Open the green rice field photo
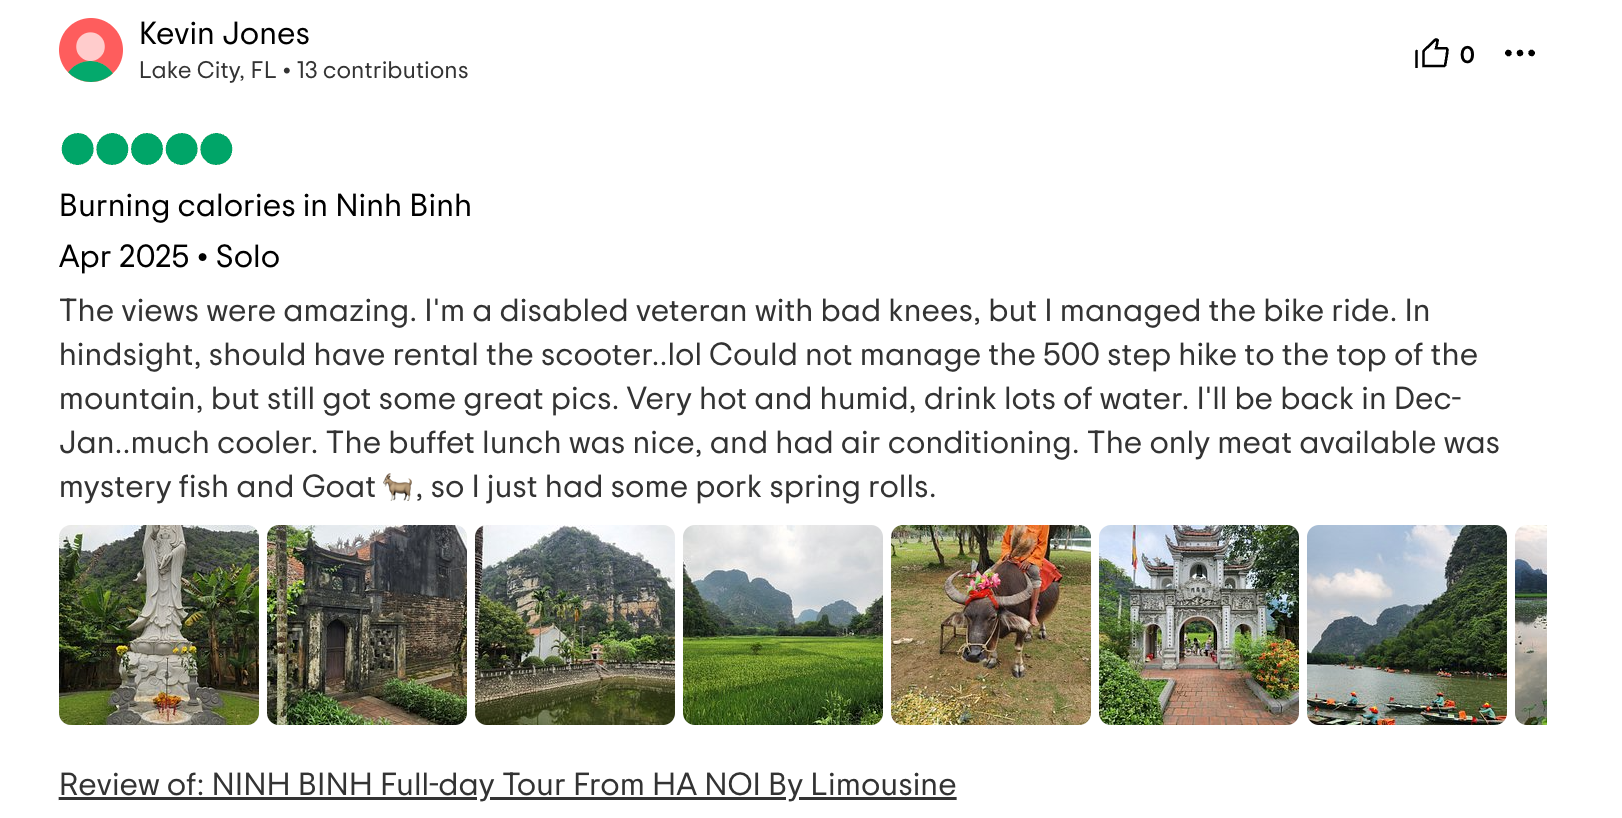Image resolution: width=1622 pixels, height=818 pixels. tap(783, 625)
